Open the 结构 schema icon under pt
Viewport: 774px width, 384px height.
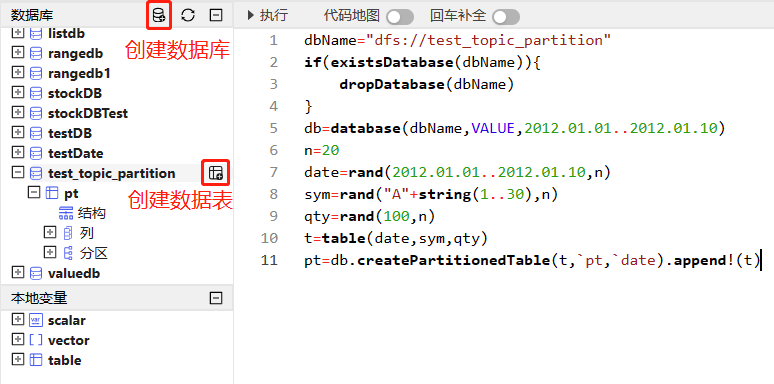tap(66, 213)
